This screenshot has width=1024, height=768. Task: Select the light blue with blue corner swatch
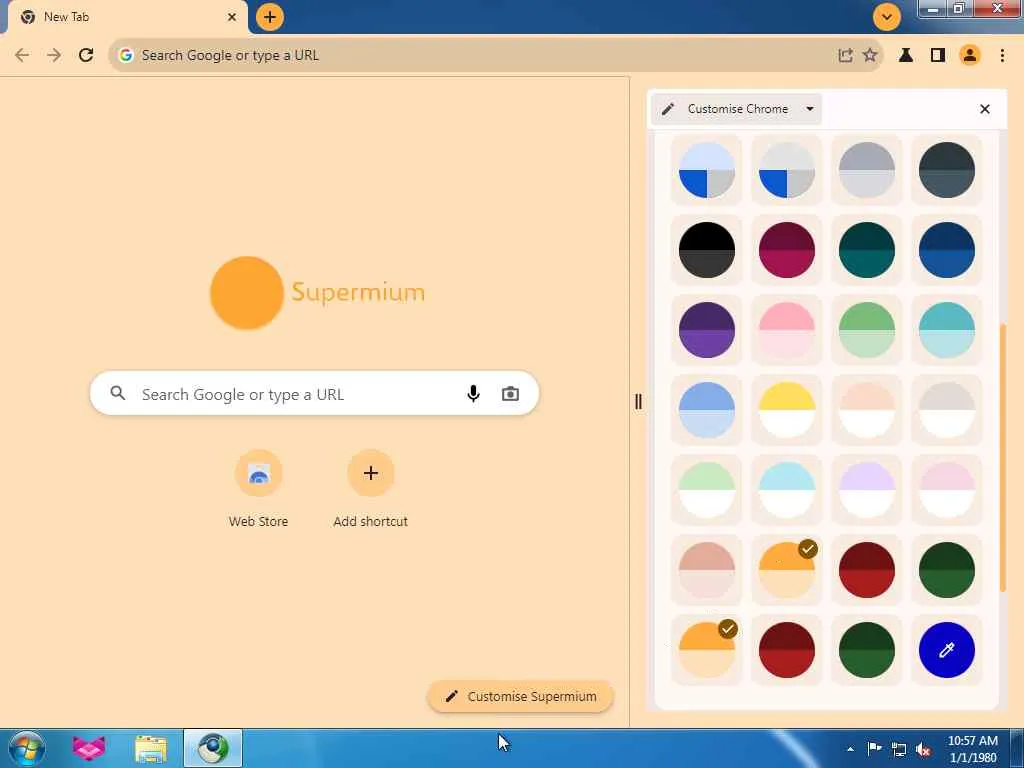pyautogui.click(x=707, y=170)
